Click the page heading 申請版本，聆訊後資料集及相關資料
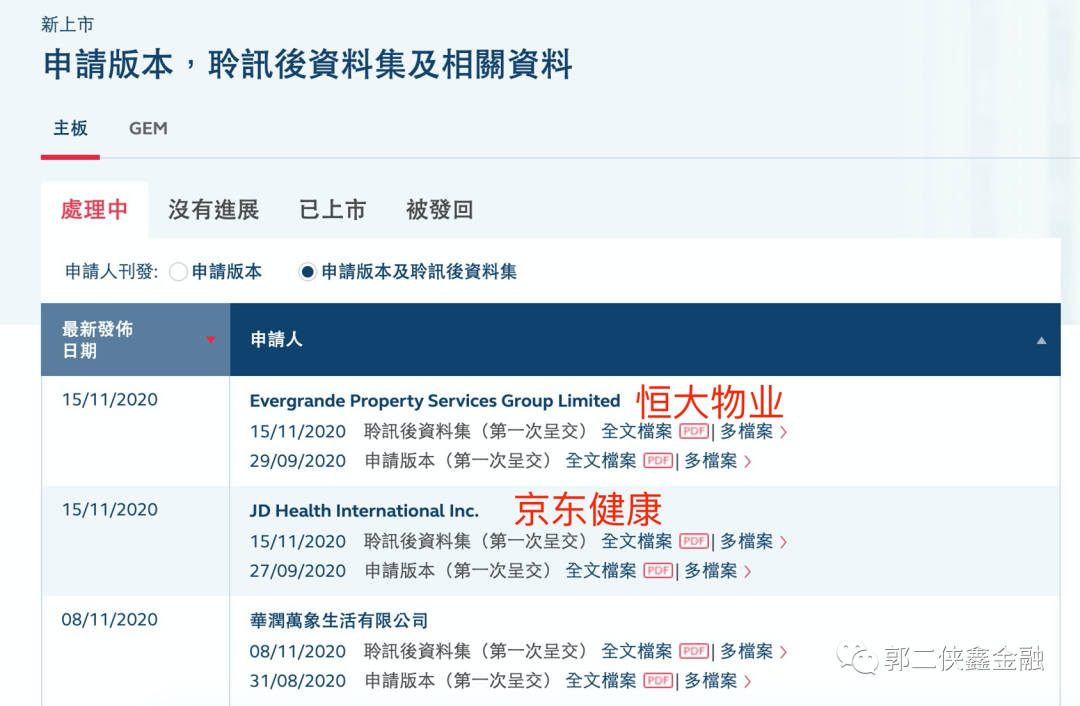The height and width of the screenshot is (706, 1080). pos(307,64)
